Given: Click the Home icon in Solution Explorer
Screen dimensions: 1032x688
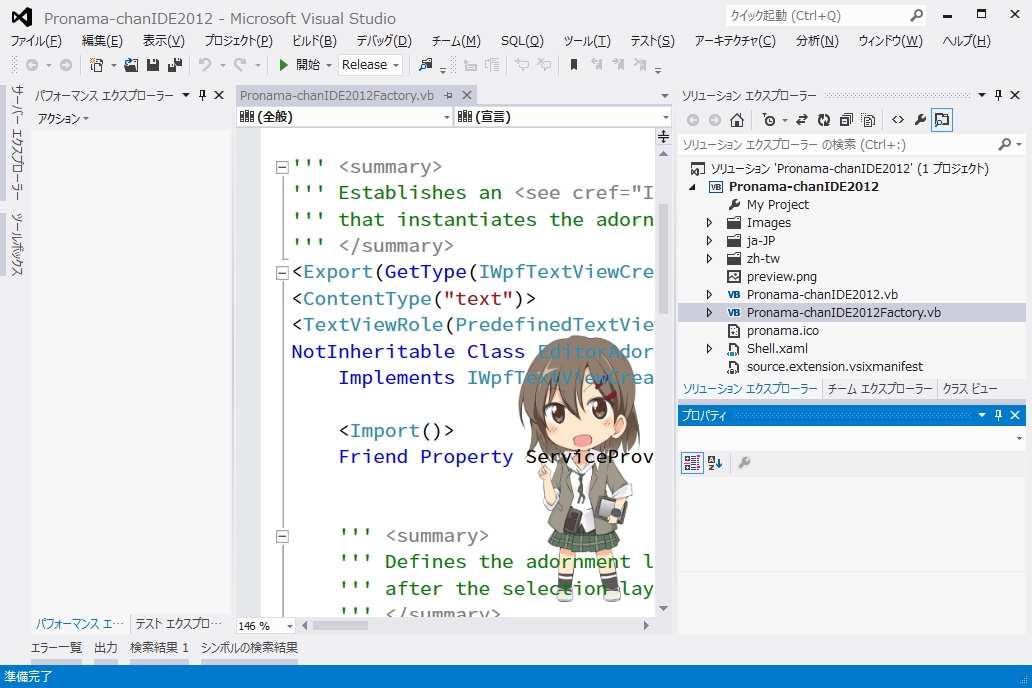Looking at the screenshot, I should (737, 120).
